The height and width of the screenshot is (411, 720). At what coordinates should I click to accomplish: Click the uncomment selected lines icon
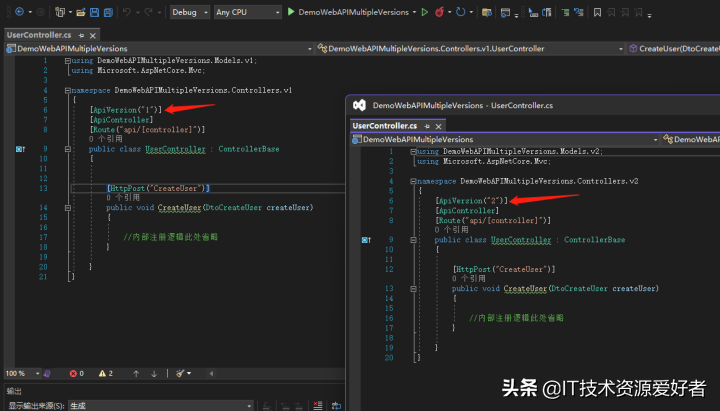[579, 13]
